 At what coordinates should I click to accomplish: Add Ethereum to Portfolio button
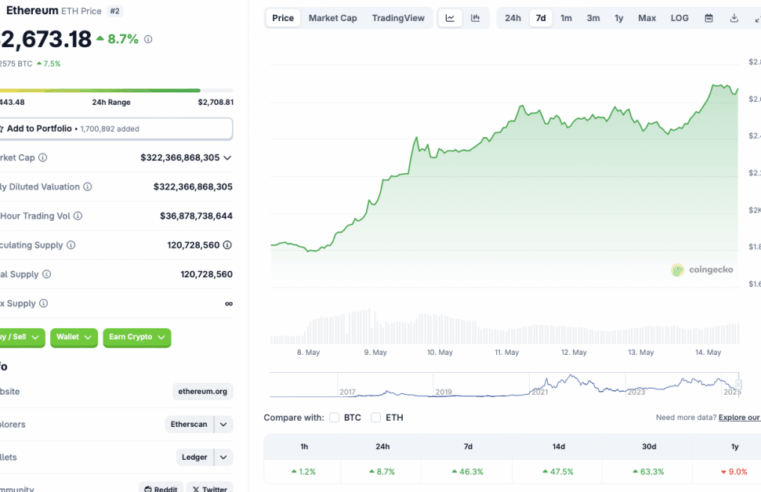116,129
